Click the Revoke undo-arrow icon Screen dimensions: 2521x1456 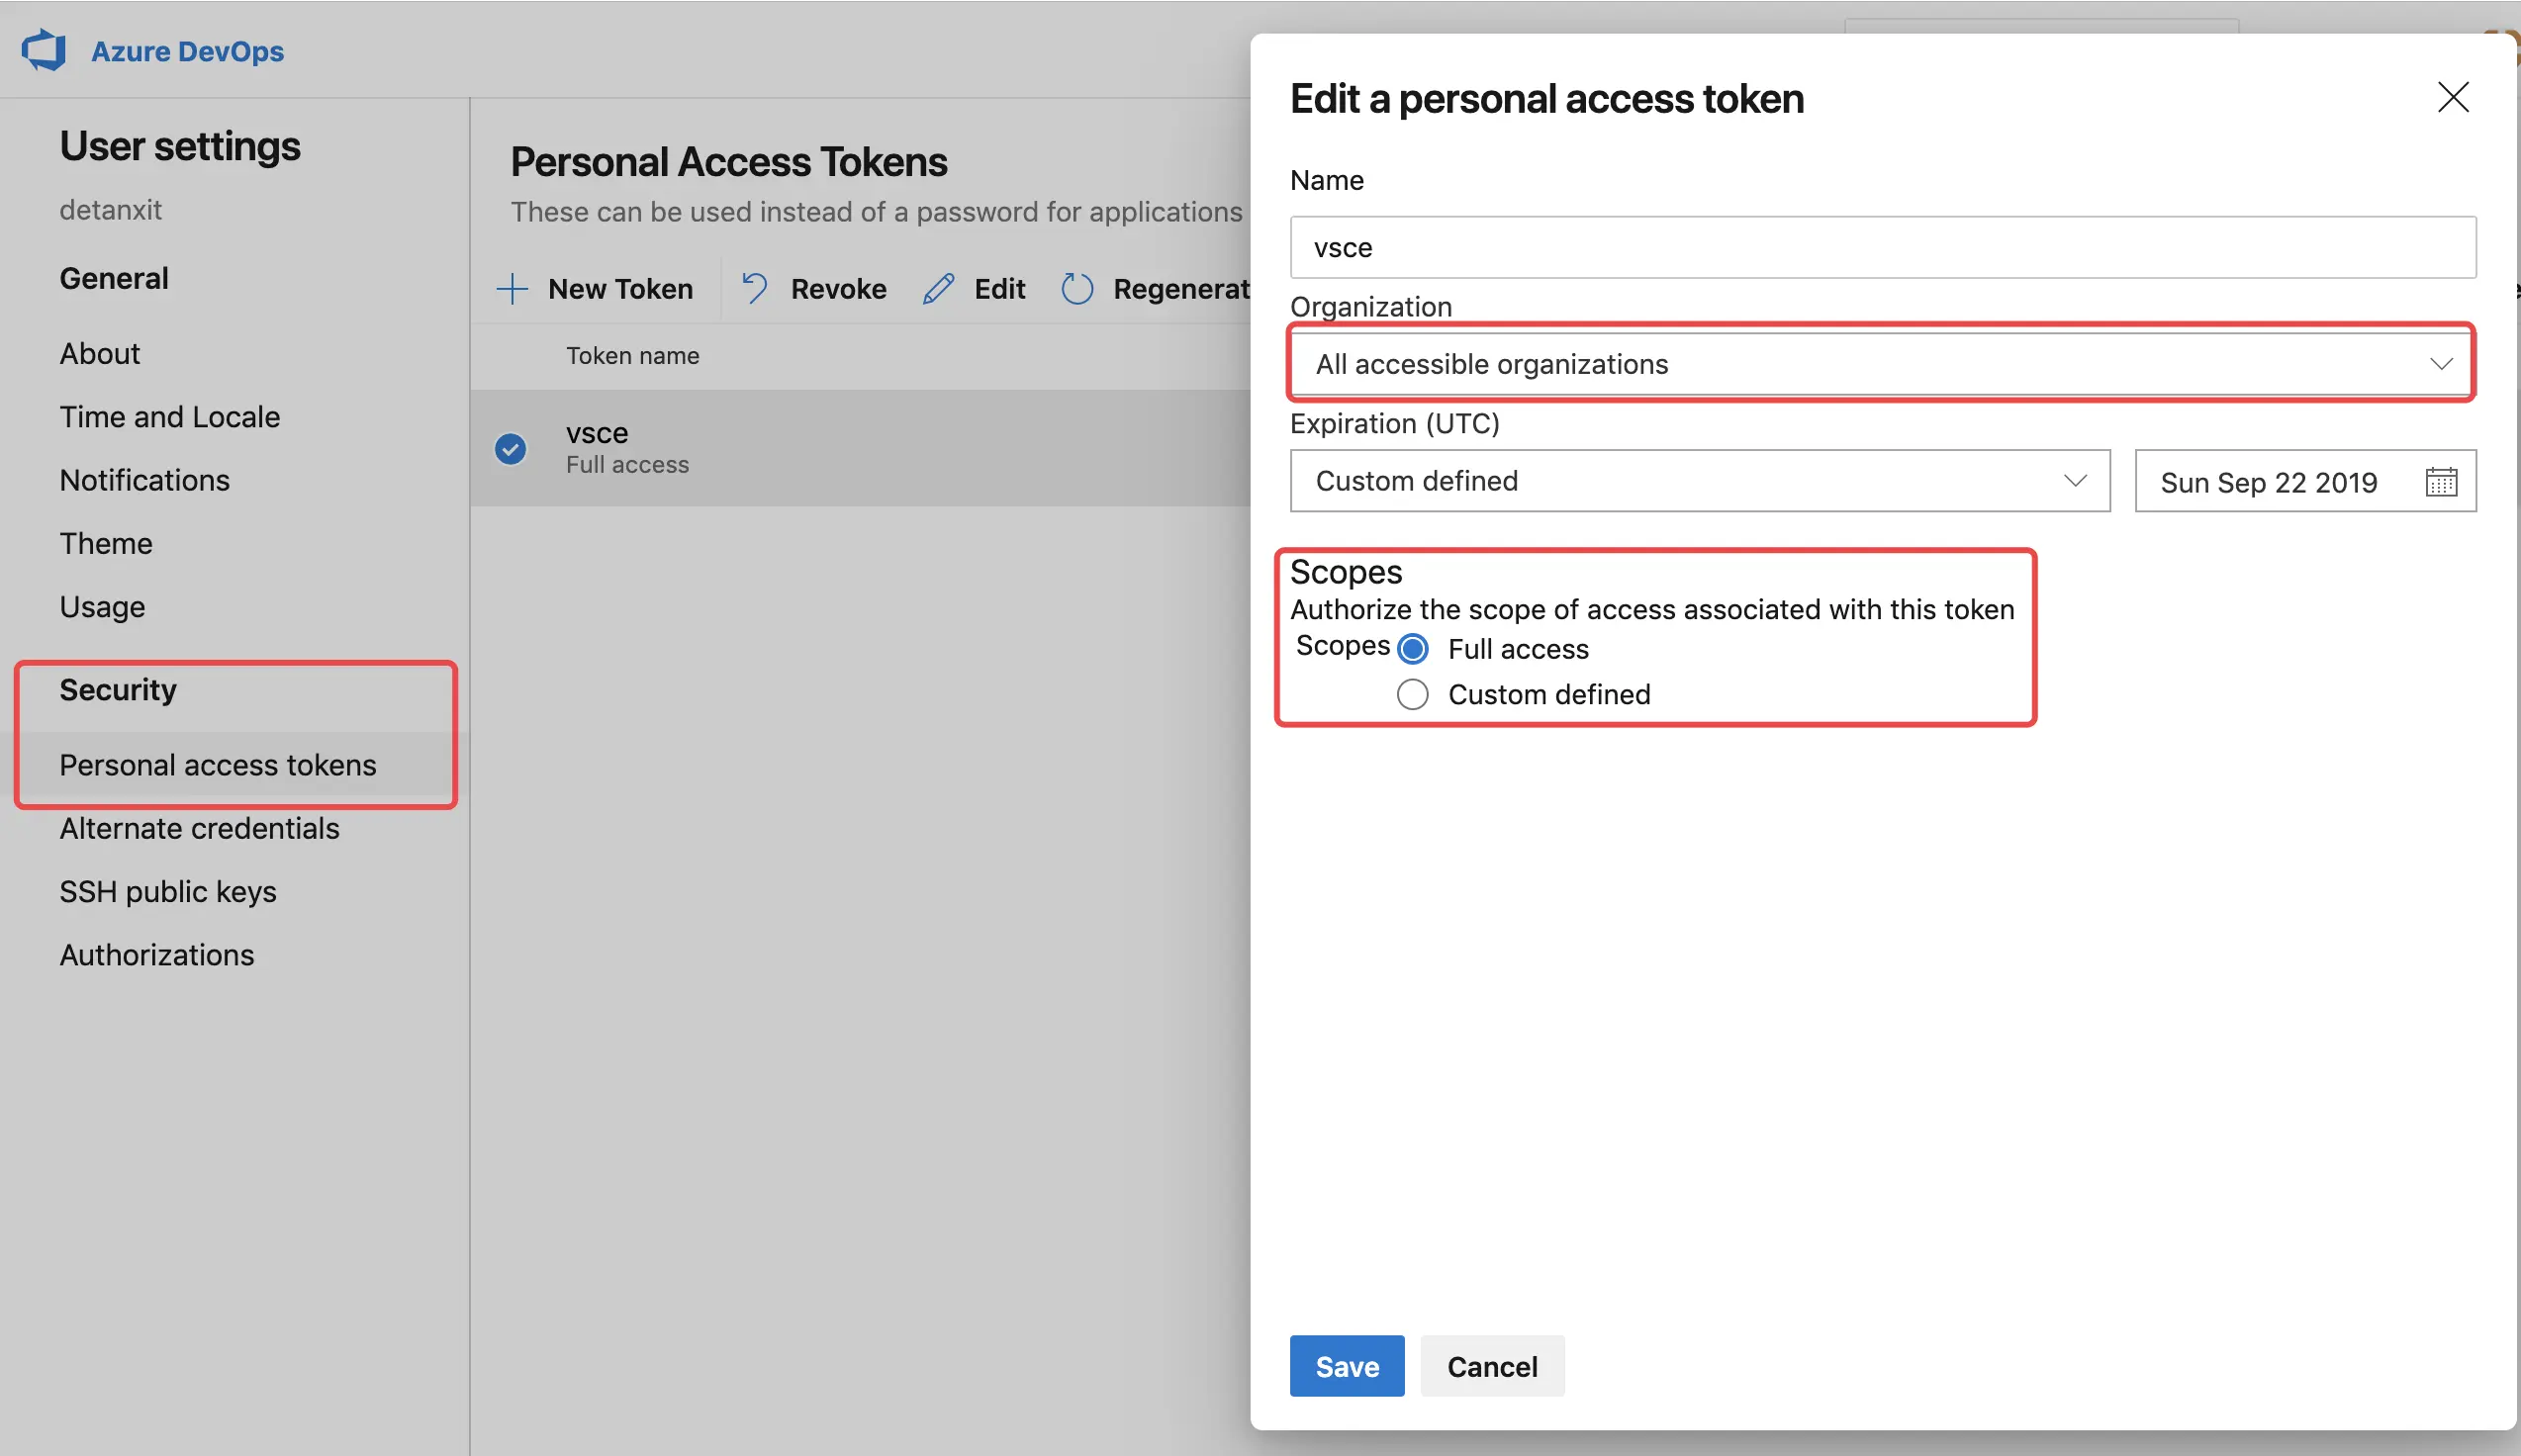[755, 289]
